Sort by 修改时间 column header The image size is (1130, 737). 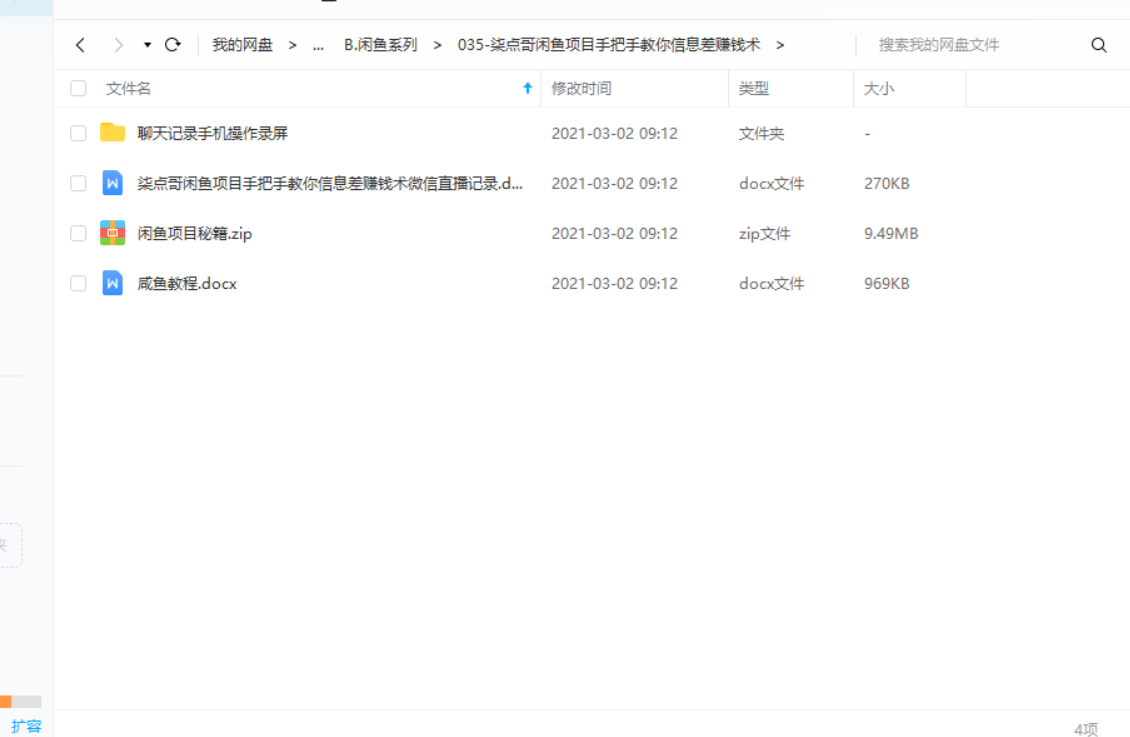tap(581, 89)
